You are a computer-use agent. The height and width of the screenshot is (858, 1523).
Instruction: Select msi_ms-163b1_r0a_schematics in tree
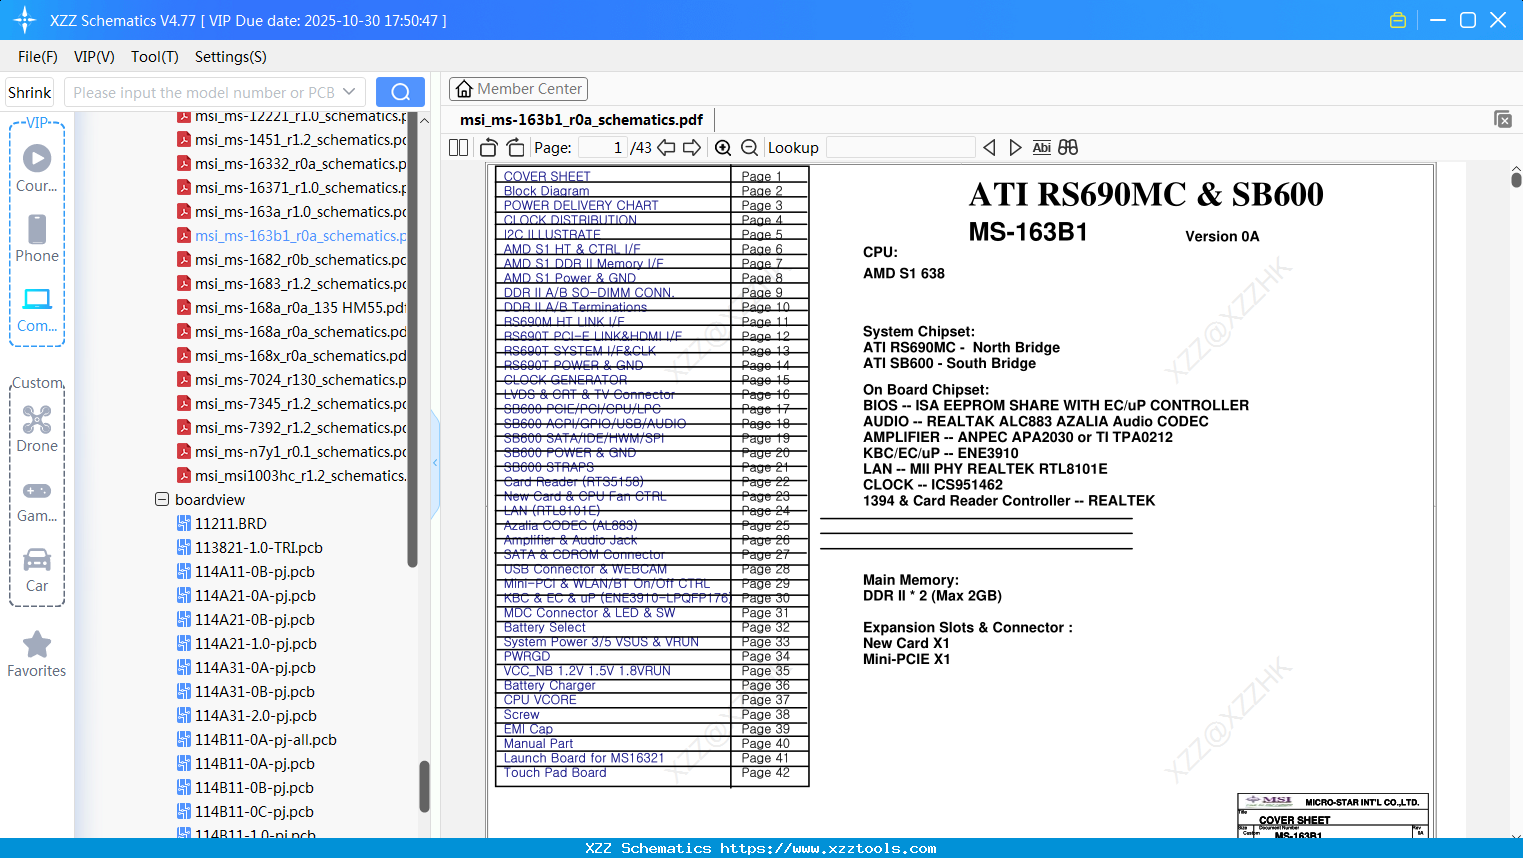300,236
